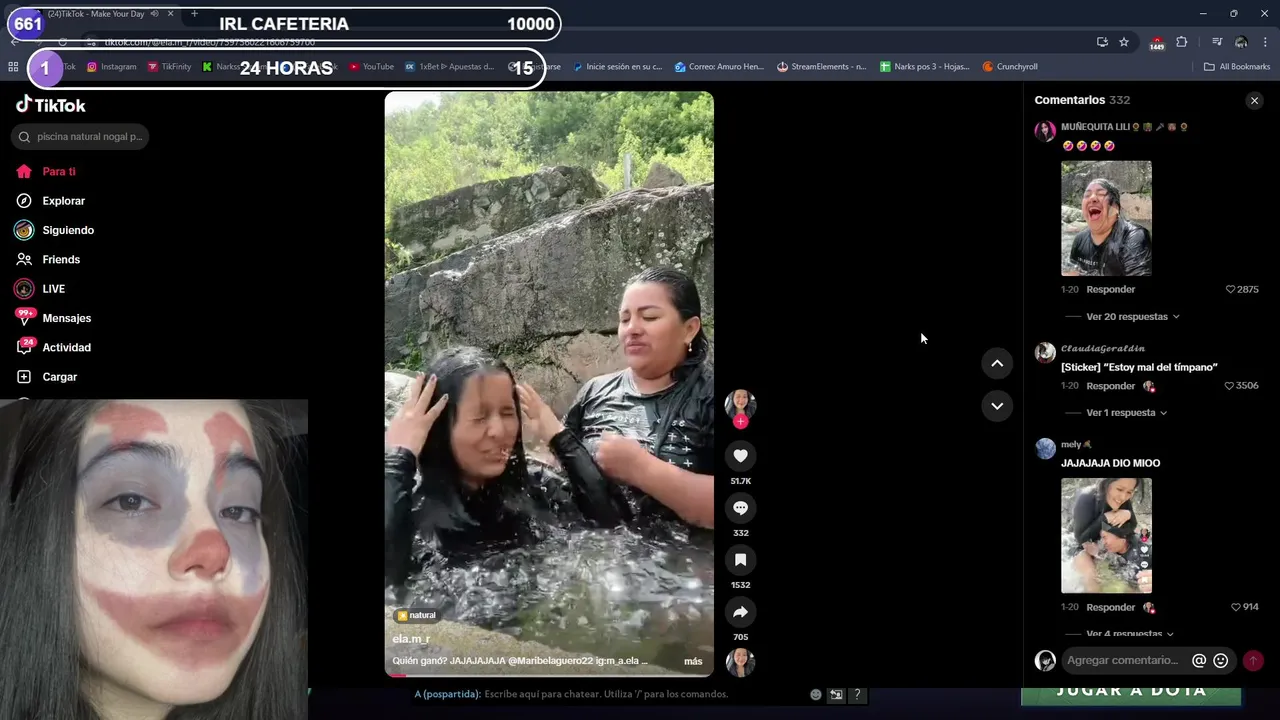Open the Friends section
The image size is (1280, 720).
click(48, 260)
